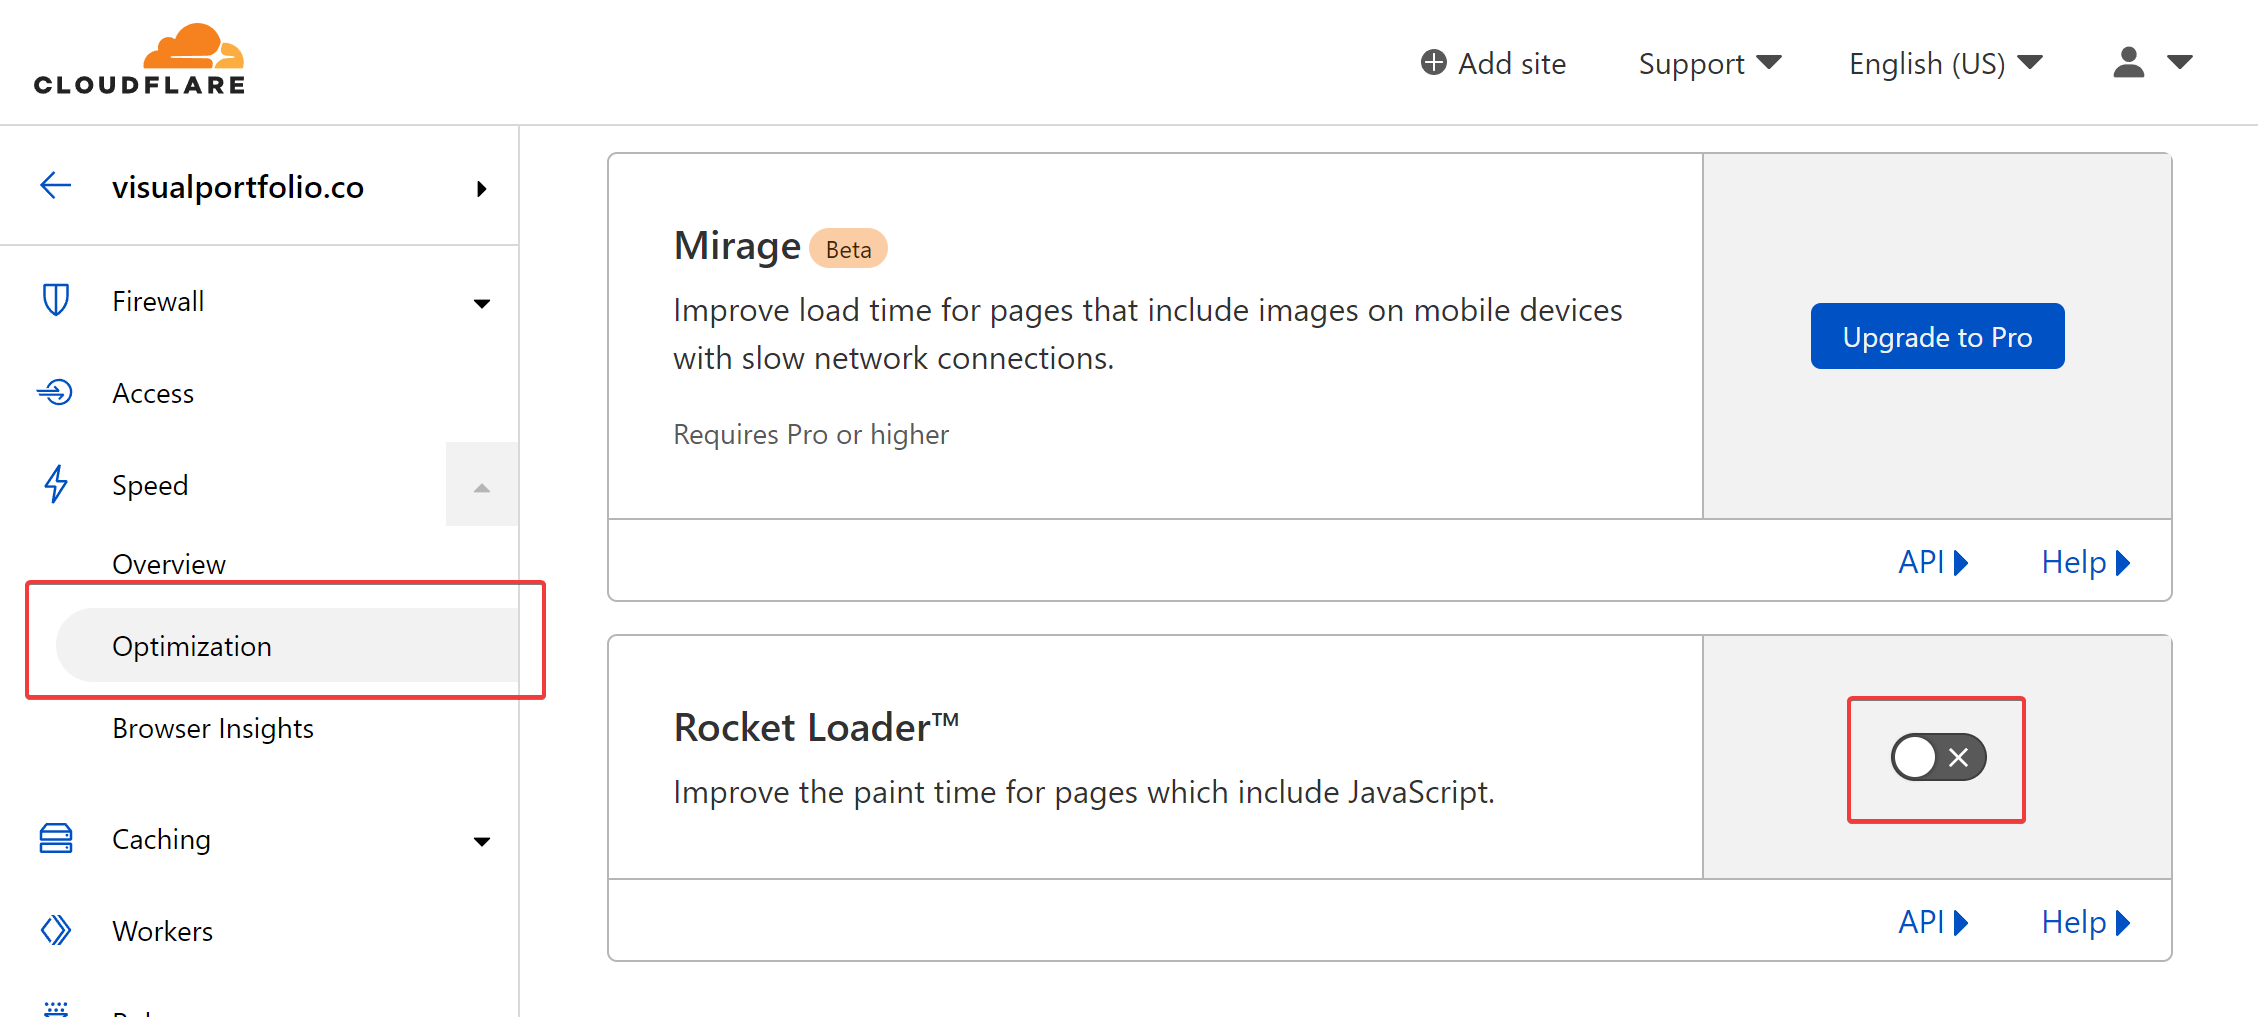The width and height of the screenshot is (2258, 1017).
Task: Click the Speed lightning bolt icon
Action: pos(56,484)
